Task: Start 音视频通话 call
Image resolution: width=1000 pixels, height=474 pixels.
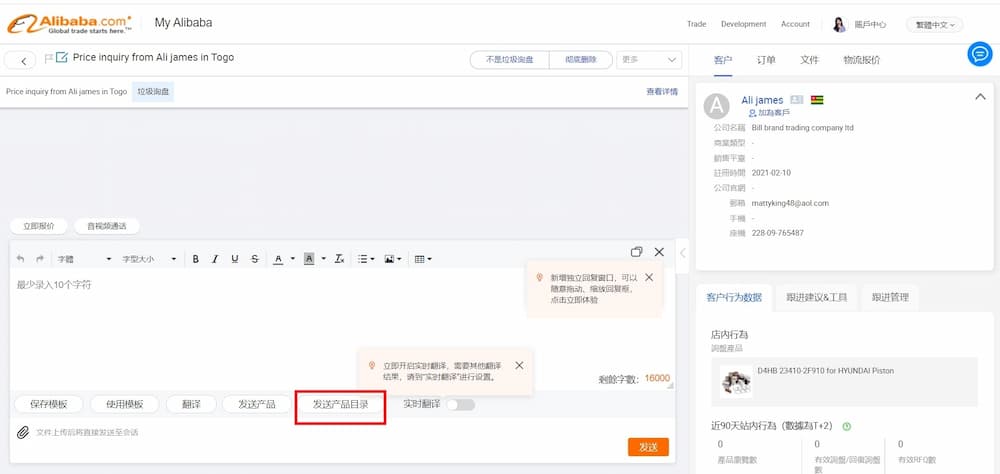Action: coord(107,226)
